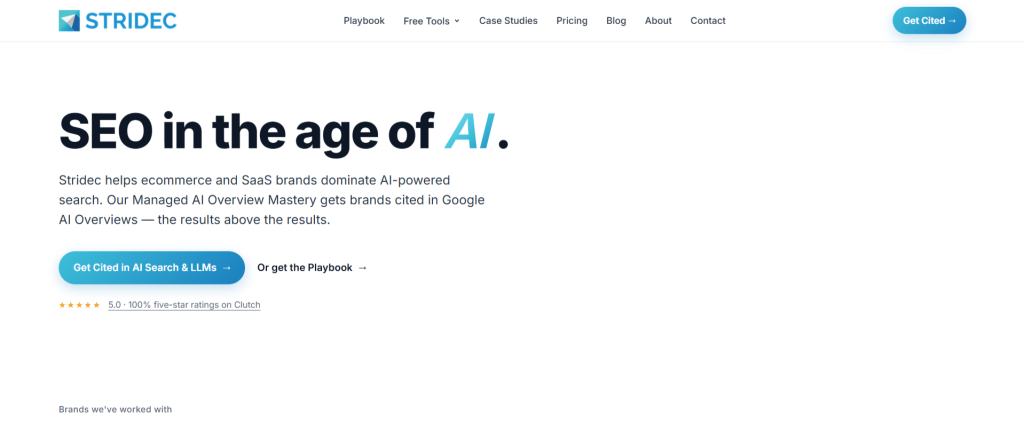Select Contact in the navigation
This screenshot has width=1024, height=428.
[x=708, y=21]
